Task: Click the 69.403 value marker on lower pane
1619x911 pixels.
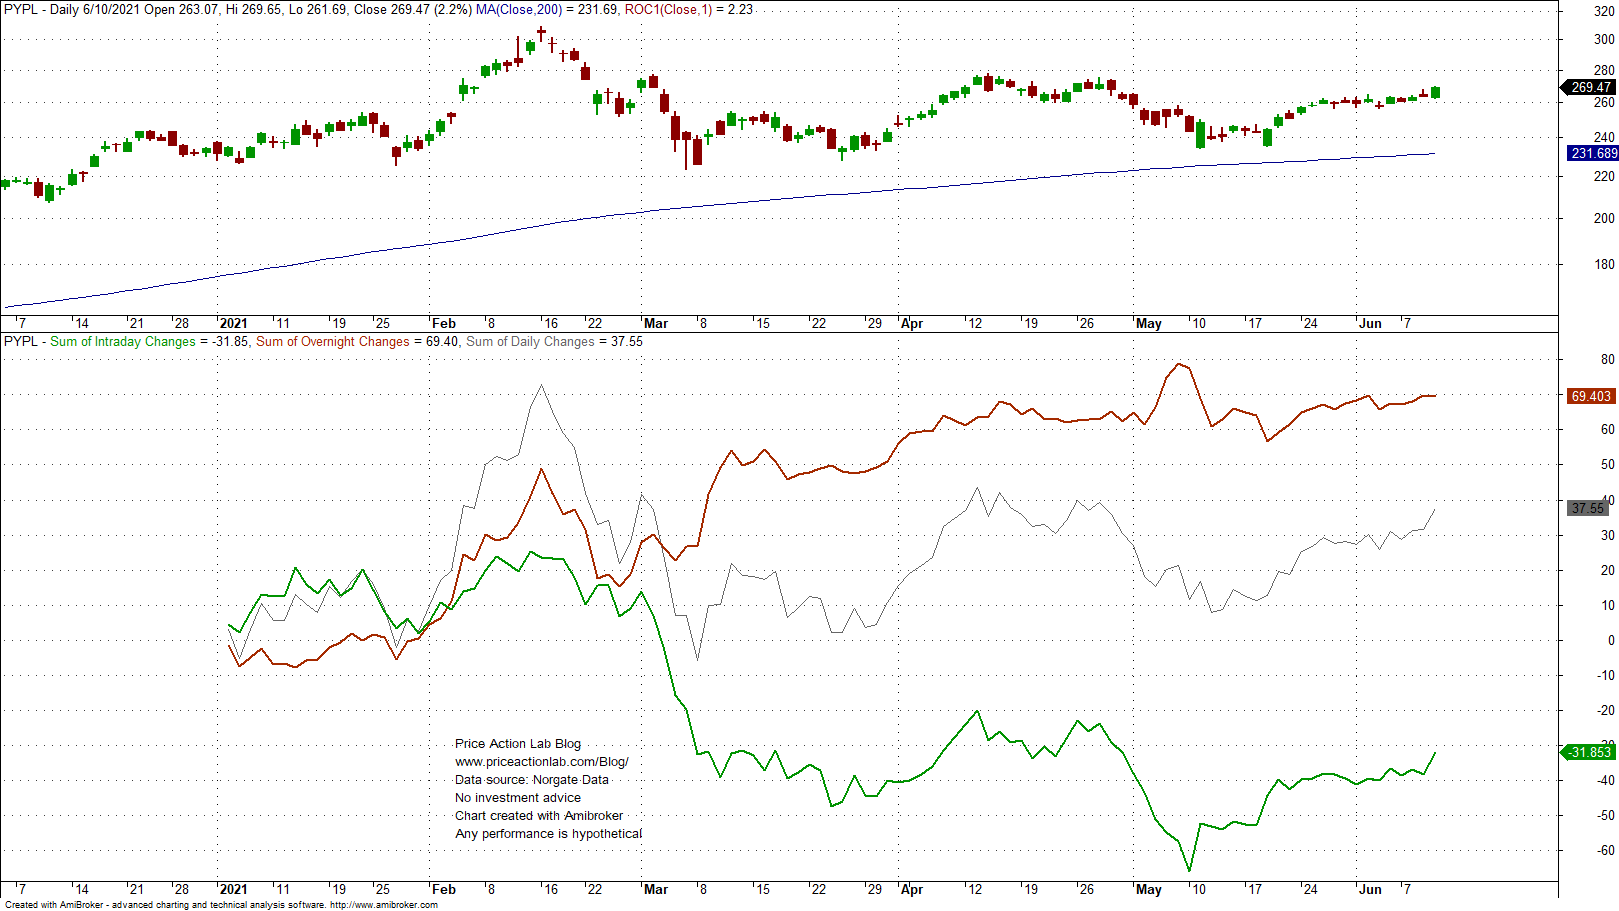Action: coord(1589,395)
